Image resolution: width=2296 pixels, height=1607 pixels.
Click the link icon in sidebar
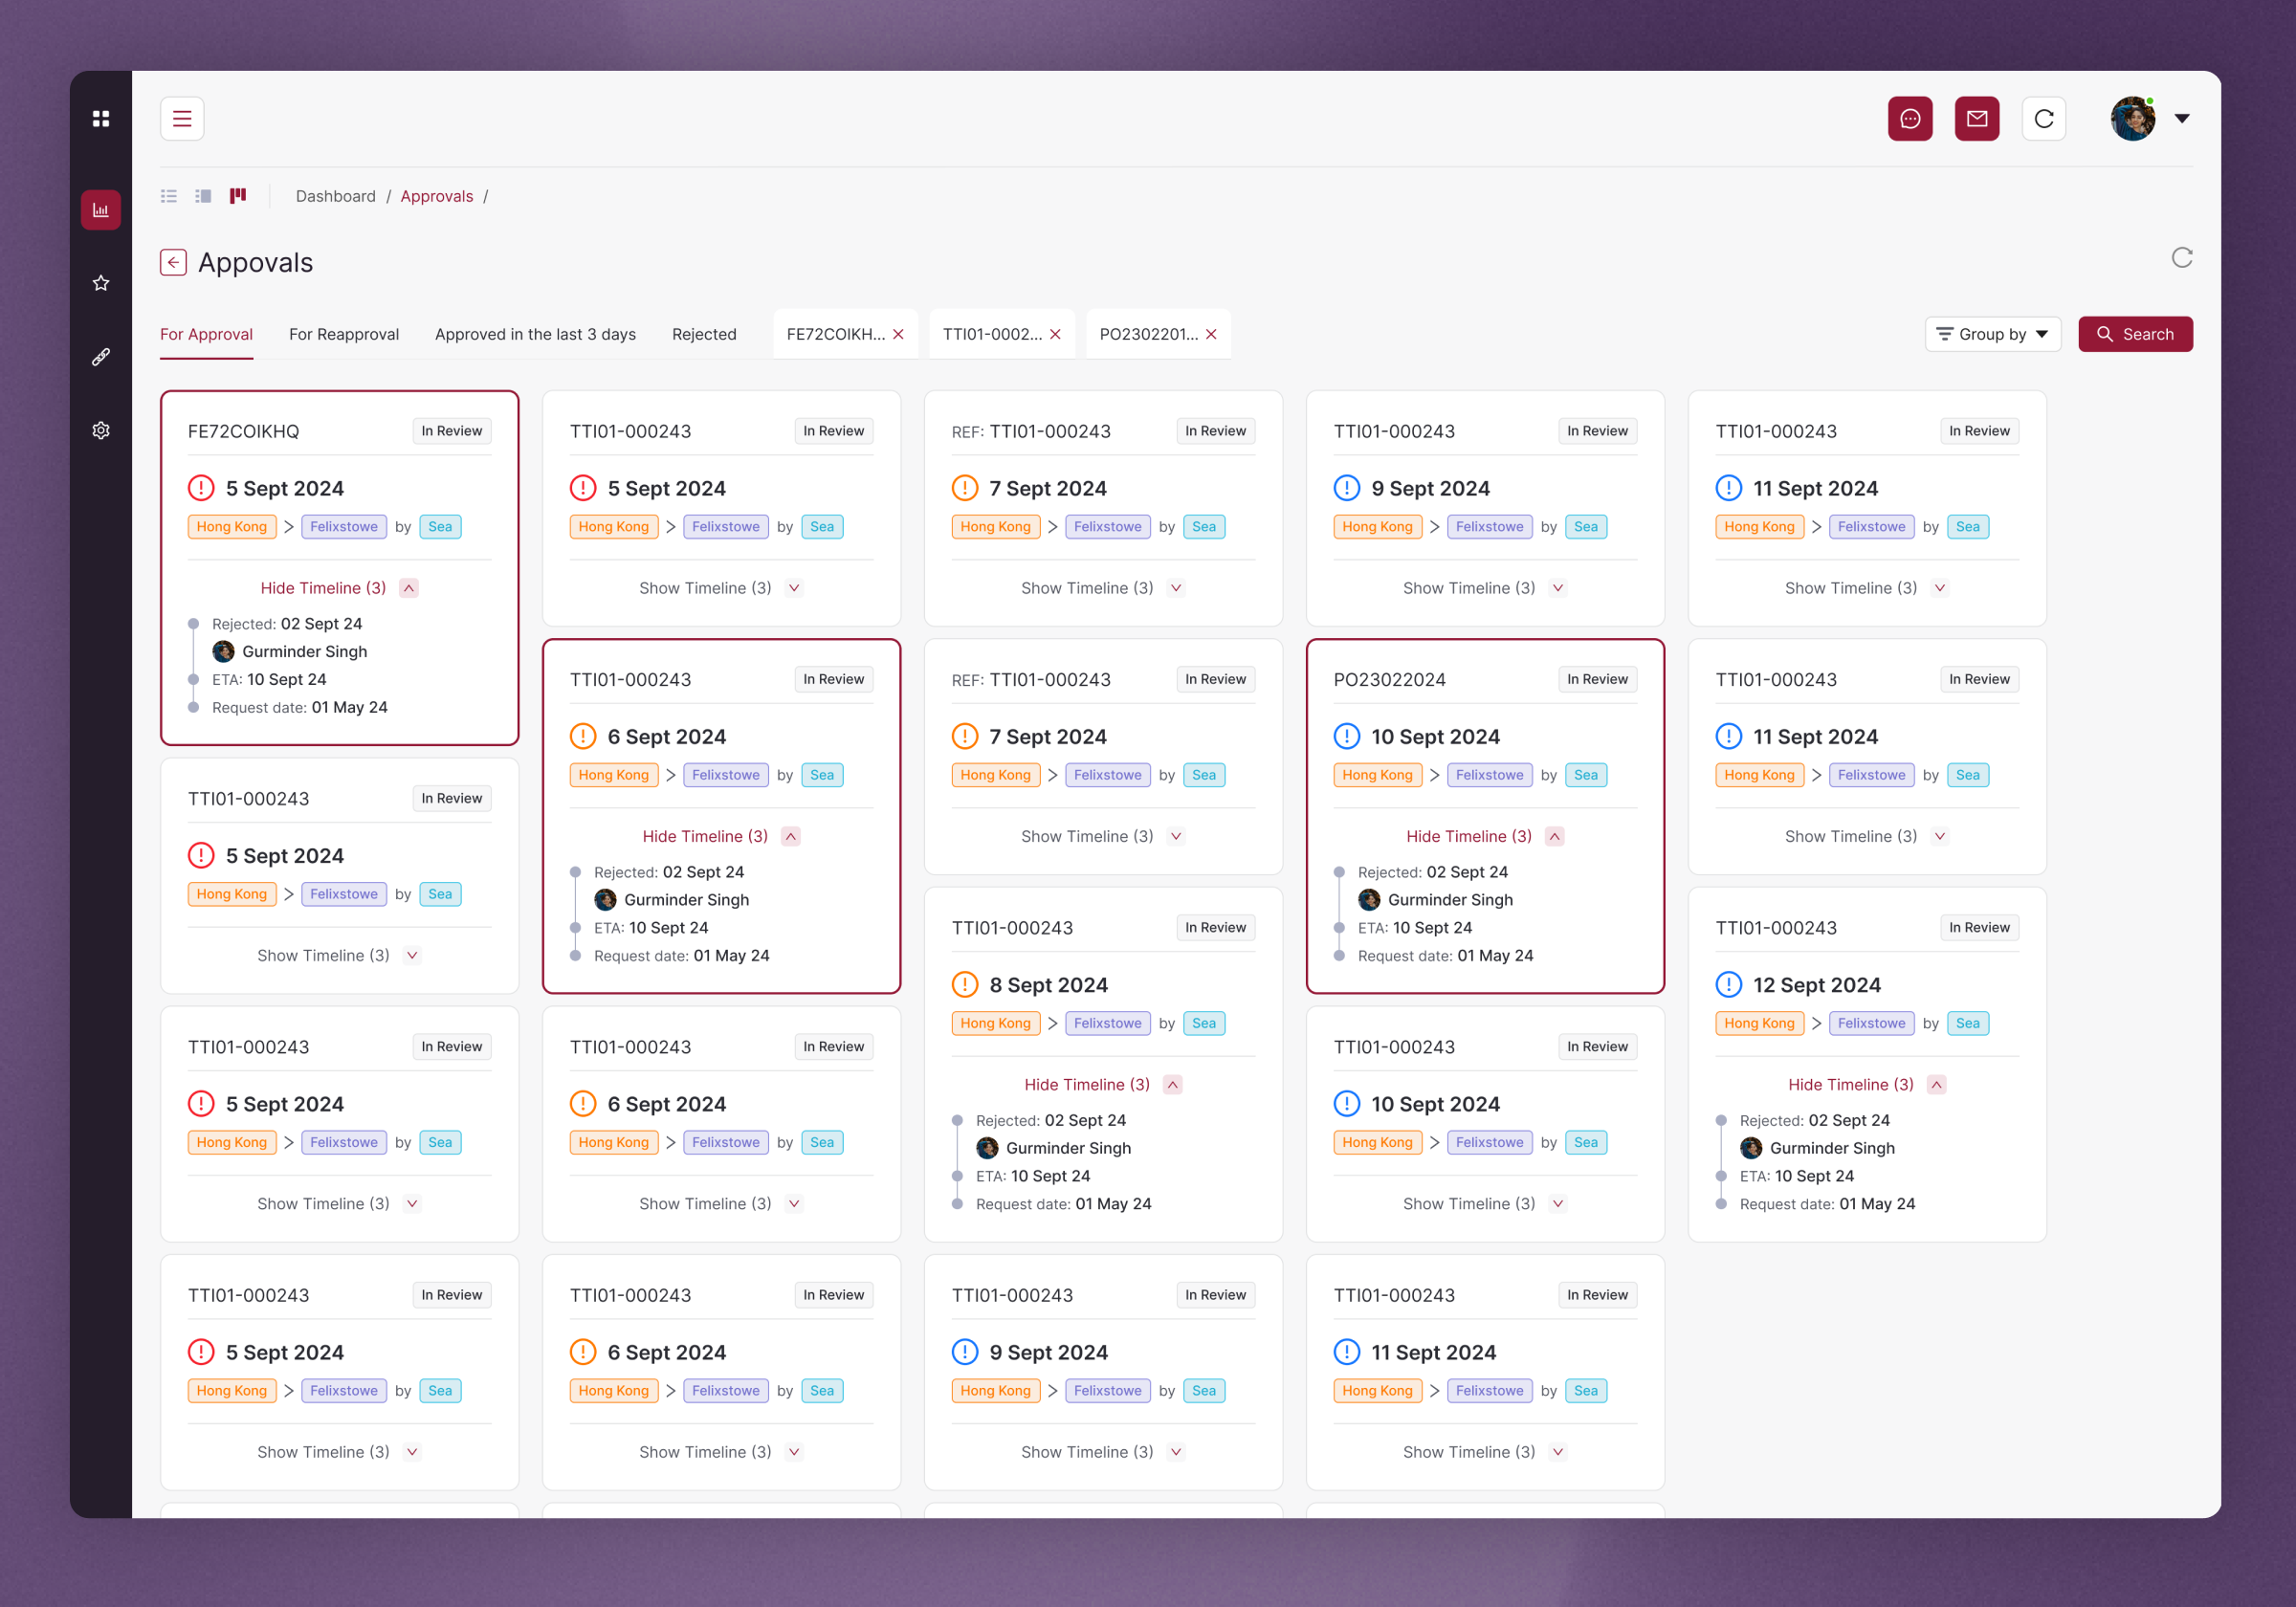(101, 357)
